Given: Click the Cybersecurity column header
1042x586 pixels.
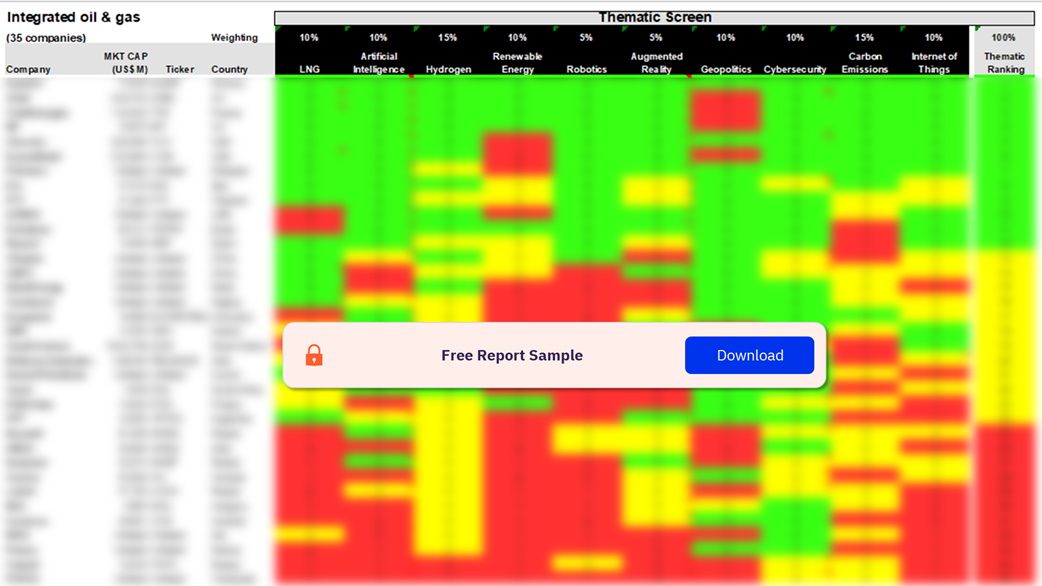Looking at the screenshot, I should 795,69.
